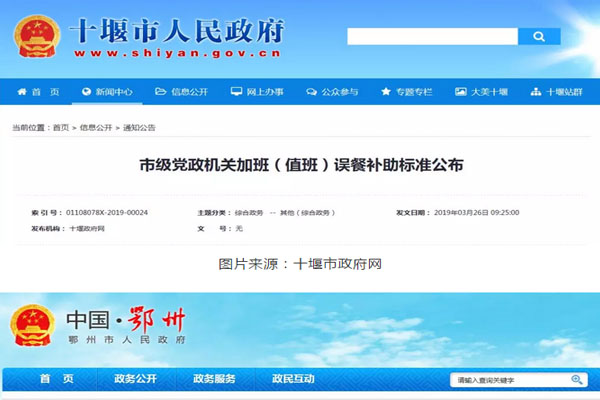Click the Ezhou search magnifier icon

[x=577, y=380]
